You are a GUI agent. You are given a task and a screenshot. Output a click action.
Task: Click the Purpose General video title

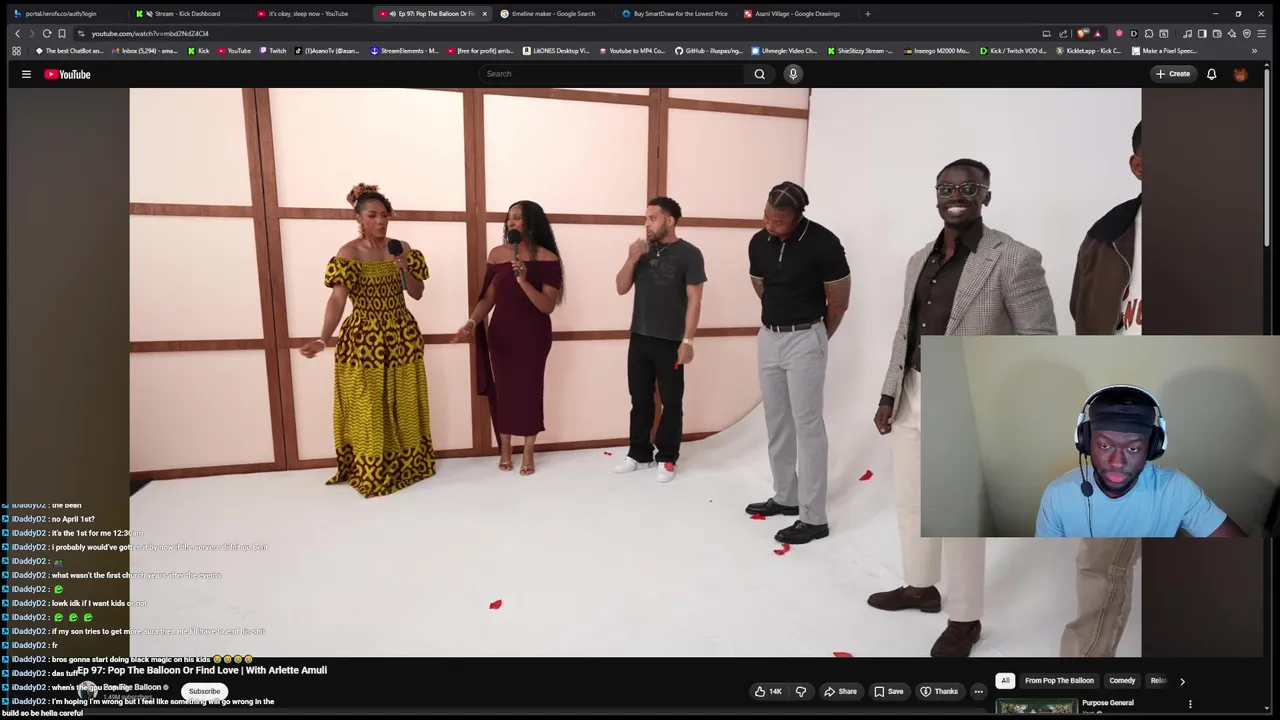[1108, 703]
